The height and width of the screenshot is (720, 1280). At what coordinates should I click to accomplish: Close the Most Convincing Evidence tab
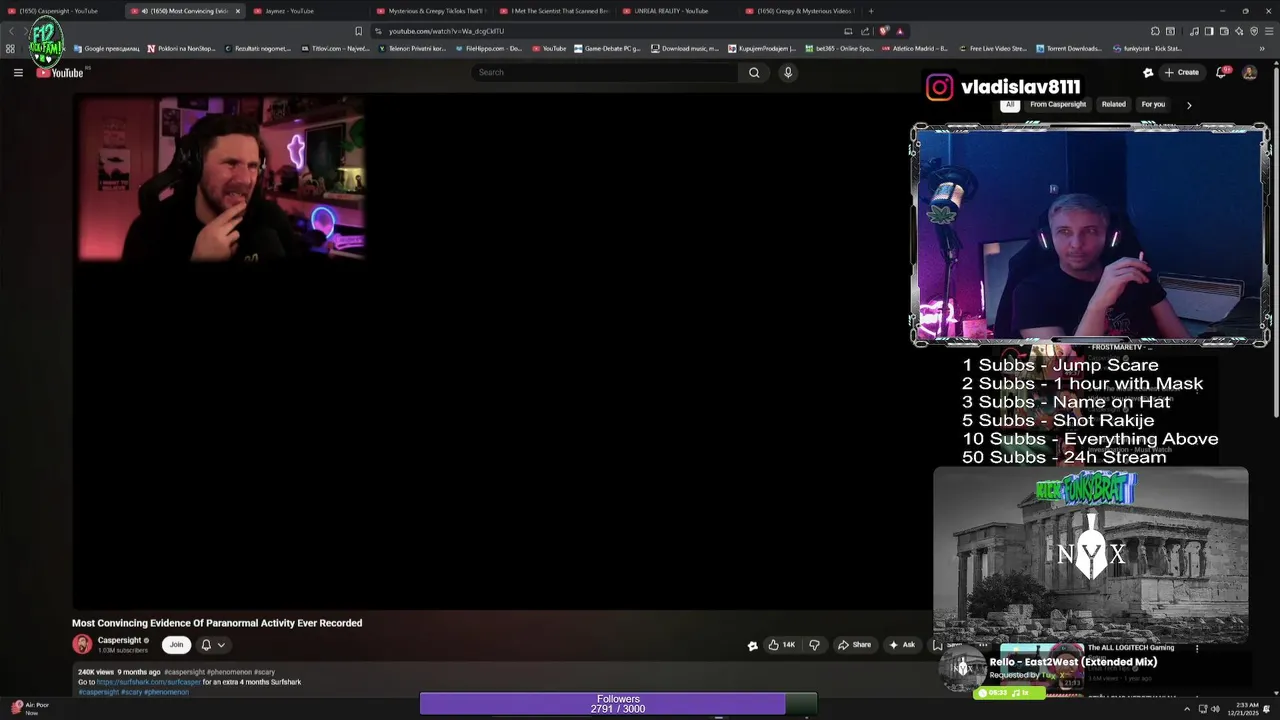[238, 11]
